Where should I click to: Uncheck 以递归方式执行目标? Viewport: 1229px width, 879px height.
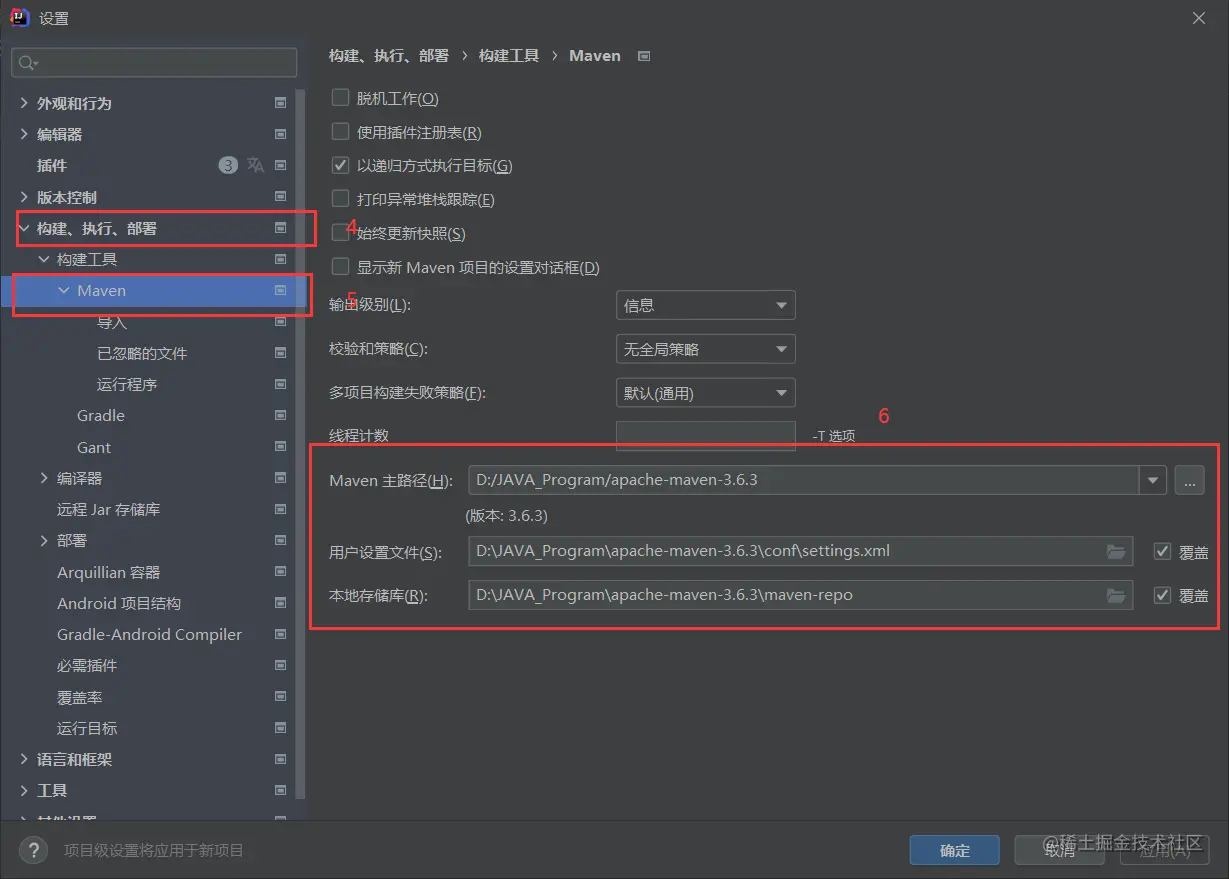click(x=340, y=166)
